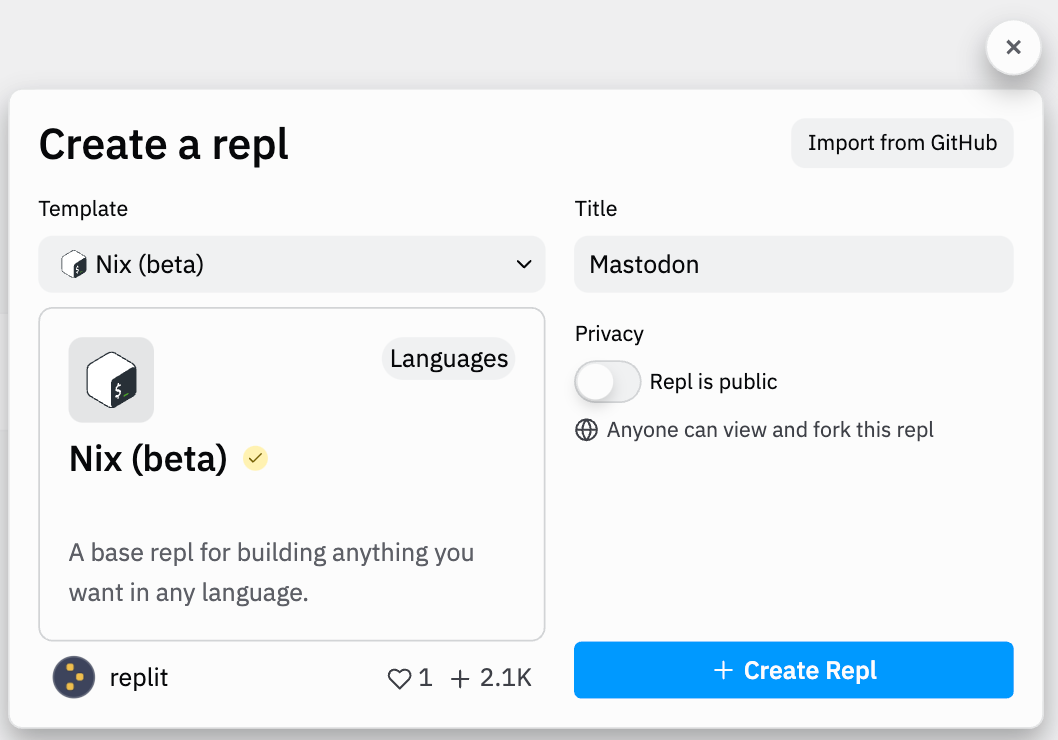The image size is (1058, 740).
Task: Click the heart like icon
Action: click(x=399, y=679)
